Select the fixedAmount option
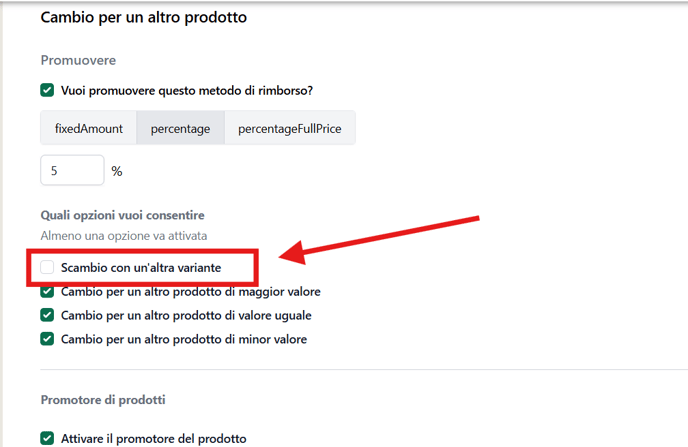The width and height of the screenshot is (688, 447). click(x=89, y=128)
